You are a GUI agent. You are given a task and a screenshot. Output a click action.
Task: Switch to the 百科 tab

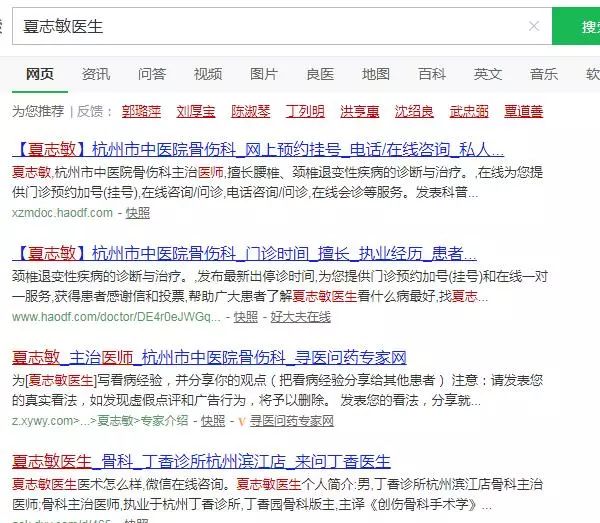(432, 74)
